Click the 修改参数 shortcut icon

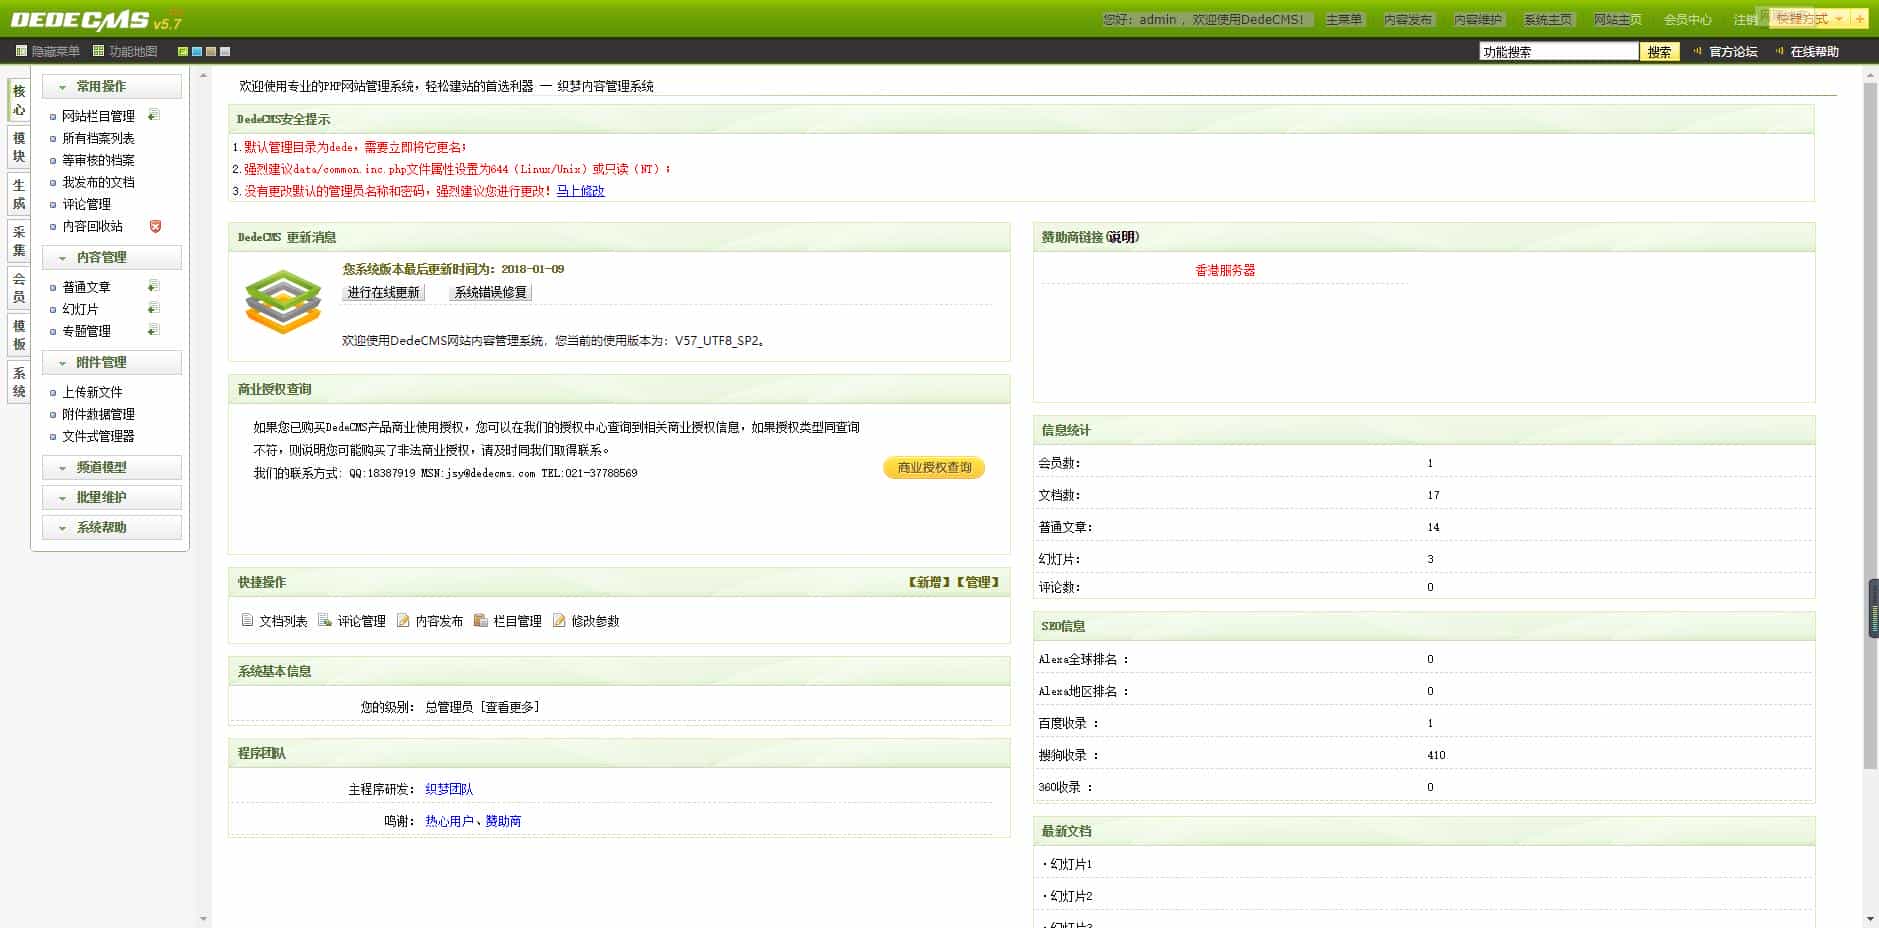pos(559,621)
